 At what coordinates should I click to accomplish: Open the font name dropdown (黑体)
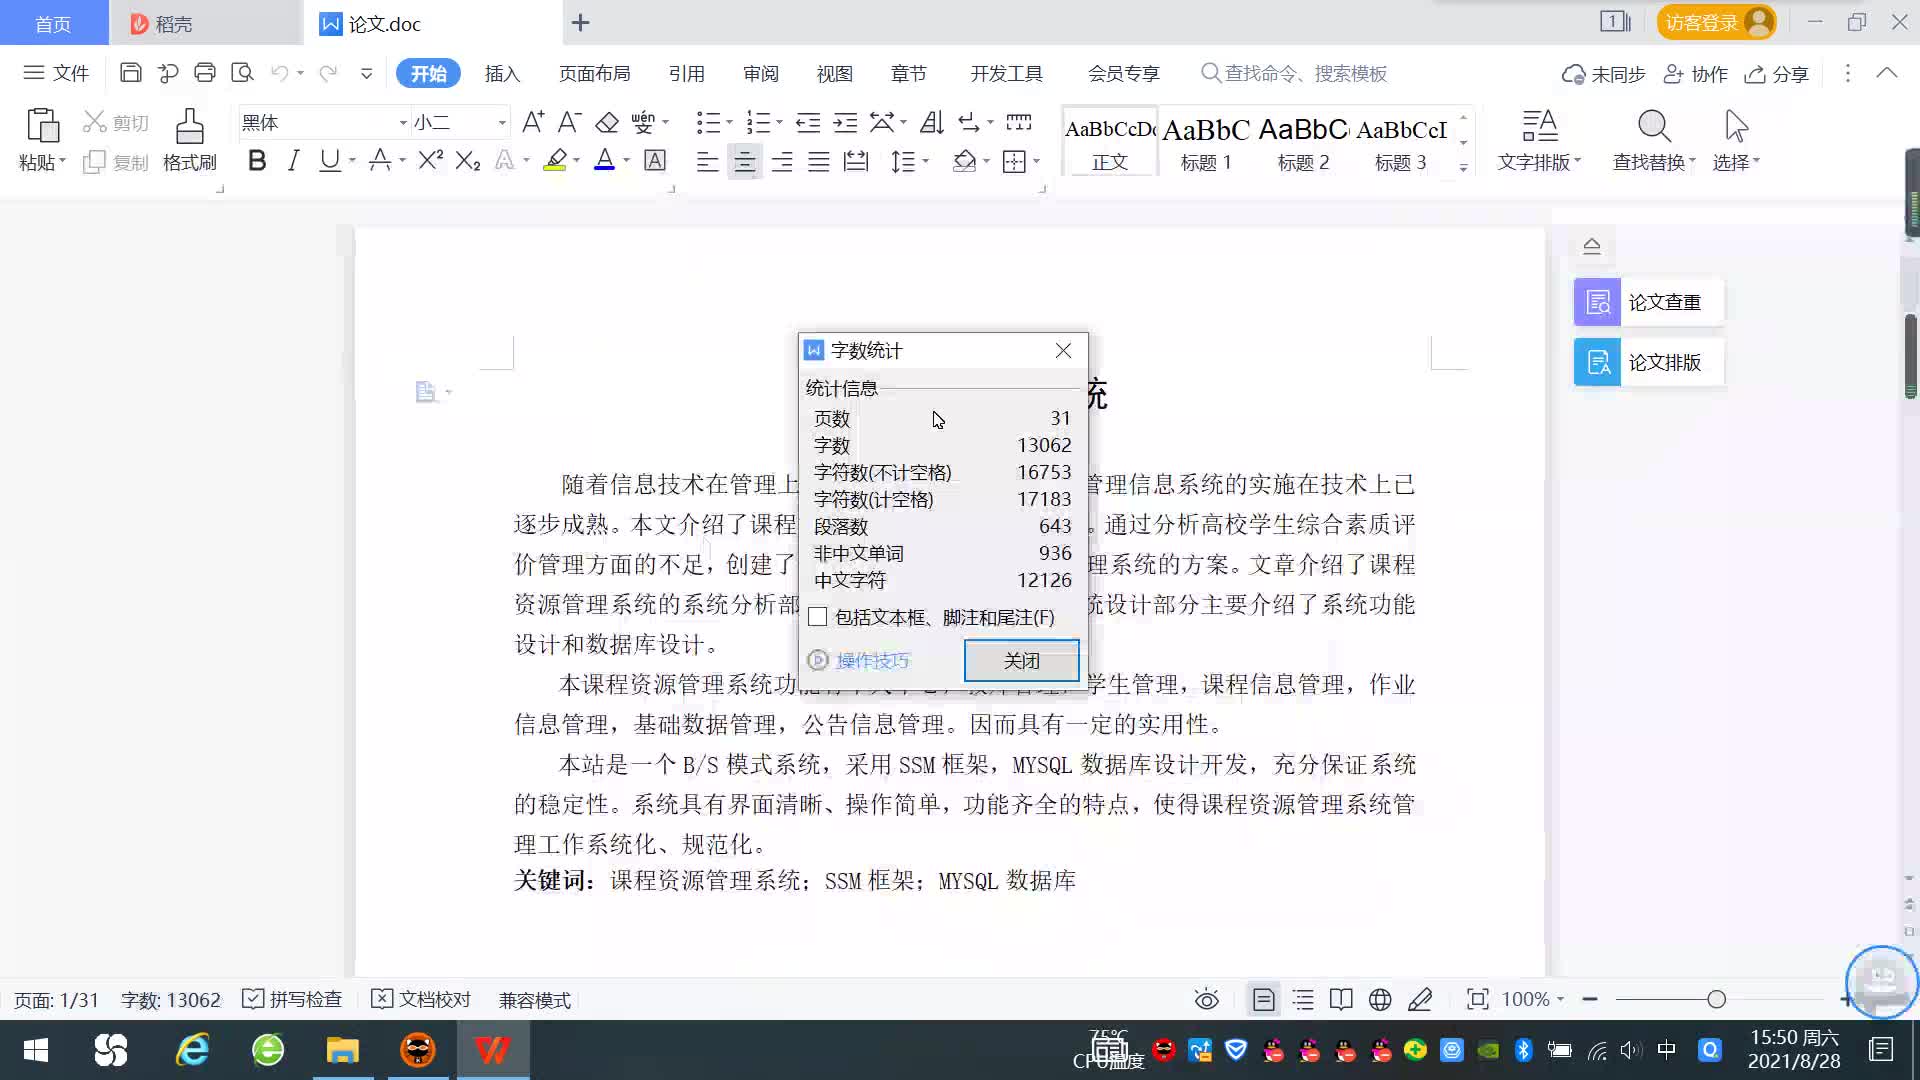403,123
